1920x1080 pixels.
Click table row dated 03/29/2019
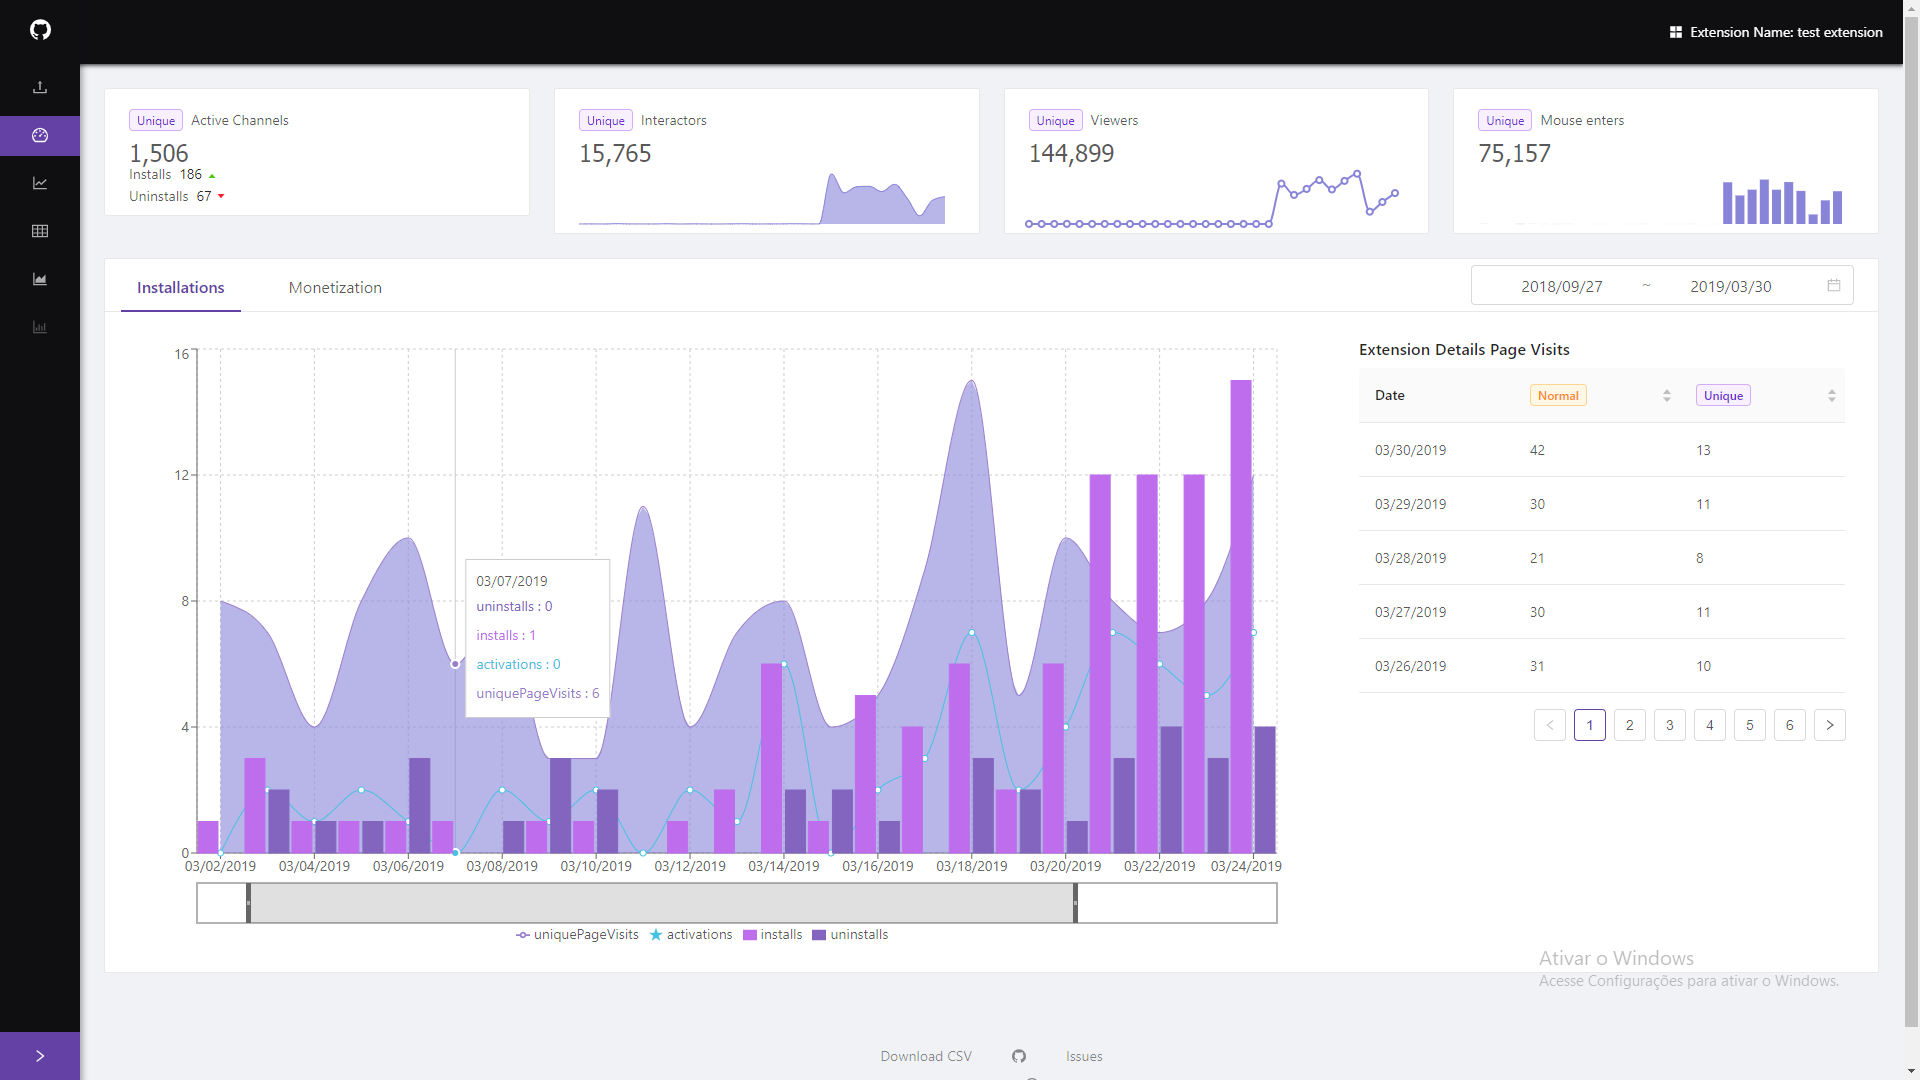pyautogui.click(x=1602, y=504)
